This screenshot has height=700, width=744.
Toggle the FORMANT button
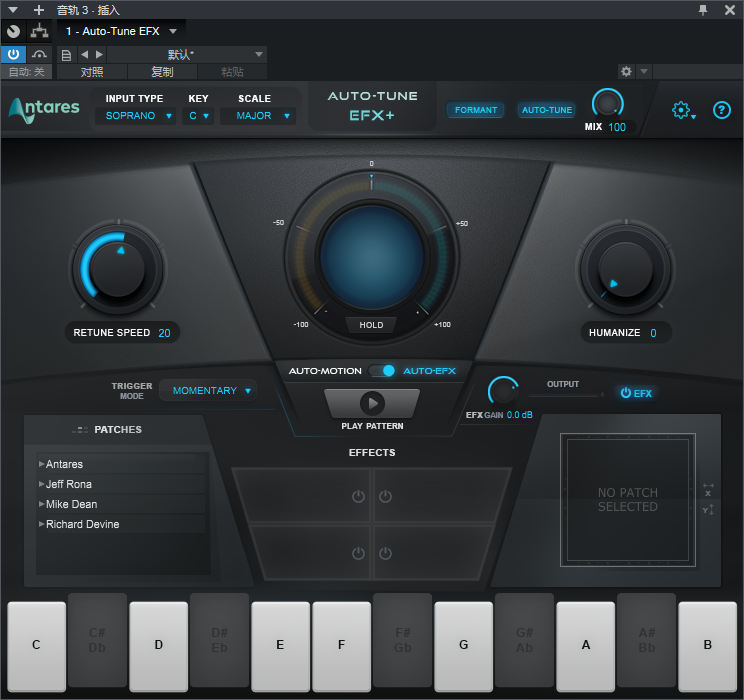point(475,110)
